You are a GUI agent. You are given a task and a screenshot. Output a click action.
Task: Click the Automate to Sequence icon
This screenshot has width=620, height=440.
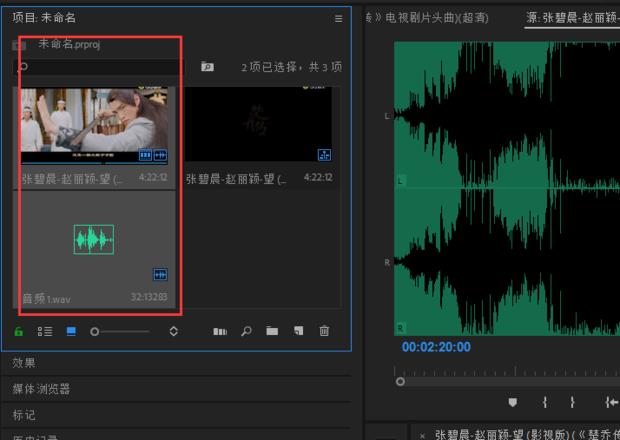[x=220, y=331]
